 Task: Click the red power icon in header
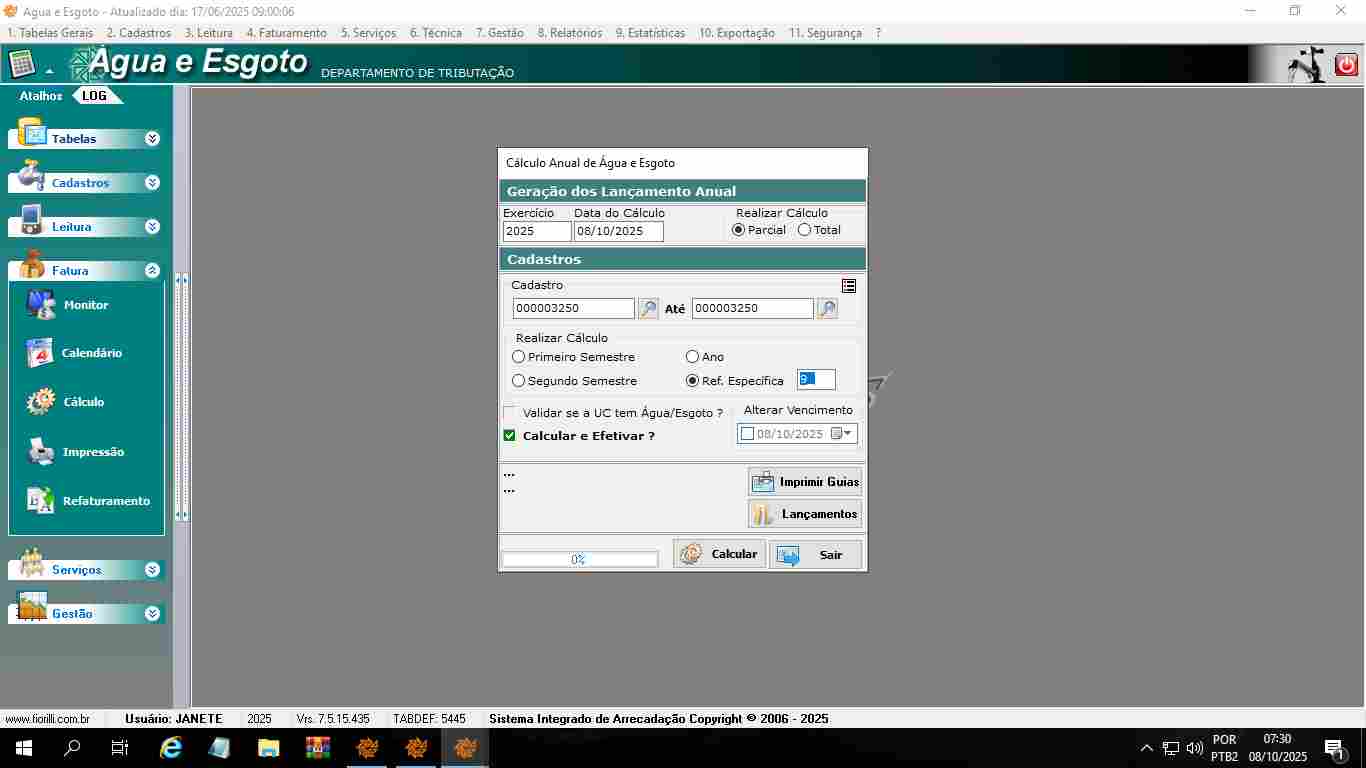1346,65
